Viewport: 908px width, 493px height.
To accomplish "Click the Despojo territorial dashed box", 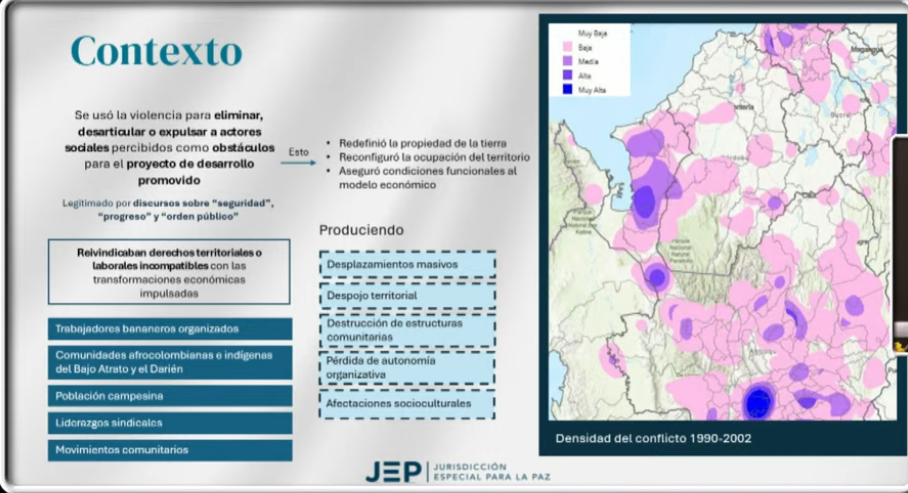I will pos(407,297).
